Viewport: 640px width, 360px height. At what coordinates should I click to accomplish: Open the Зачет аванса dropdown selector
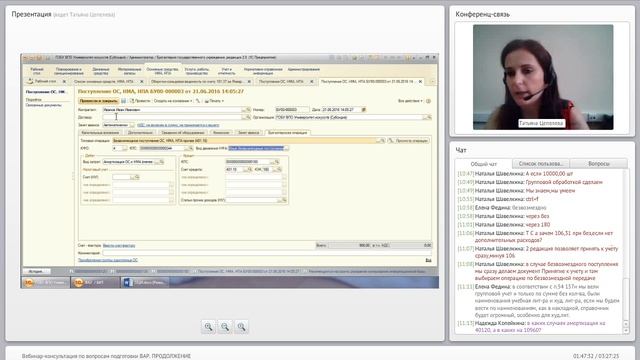tap(131, 125)
